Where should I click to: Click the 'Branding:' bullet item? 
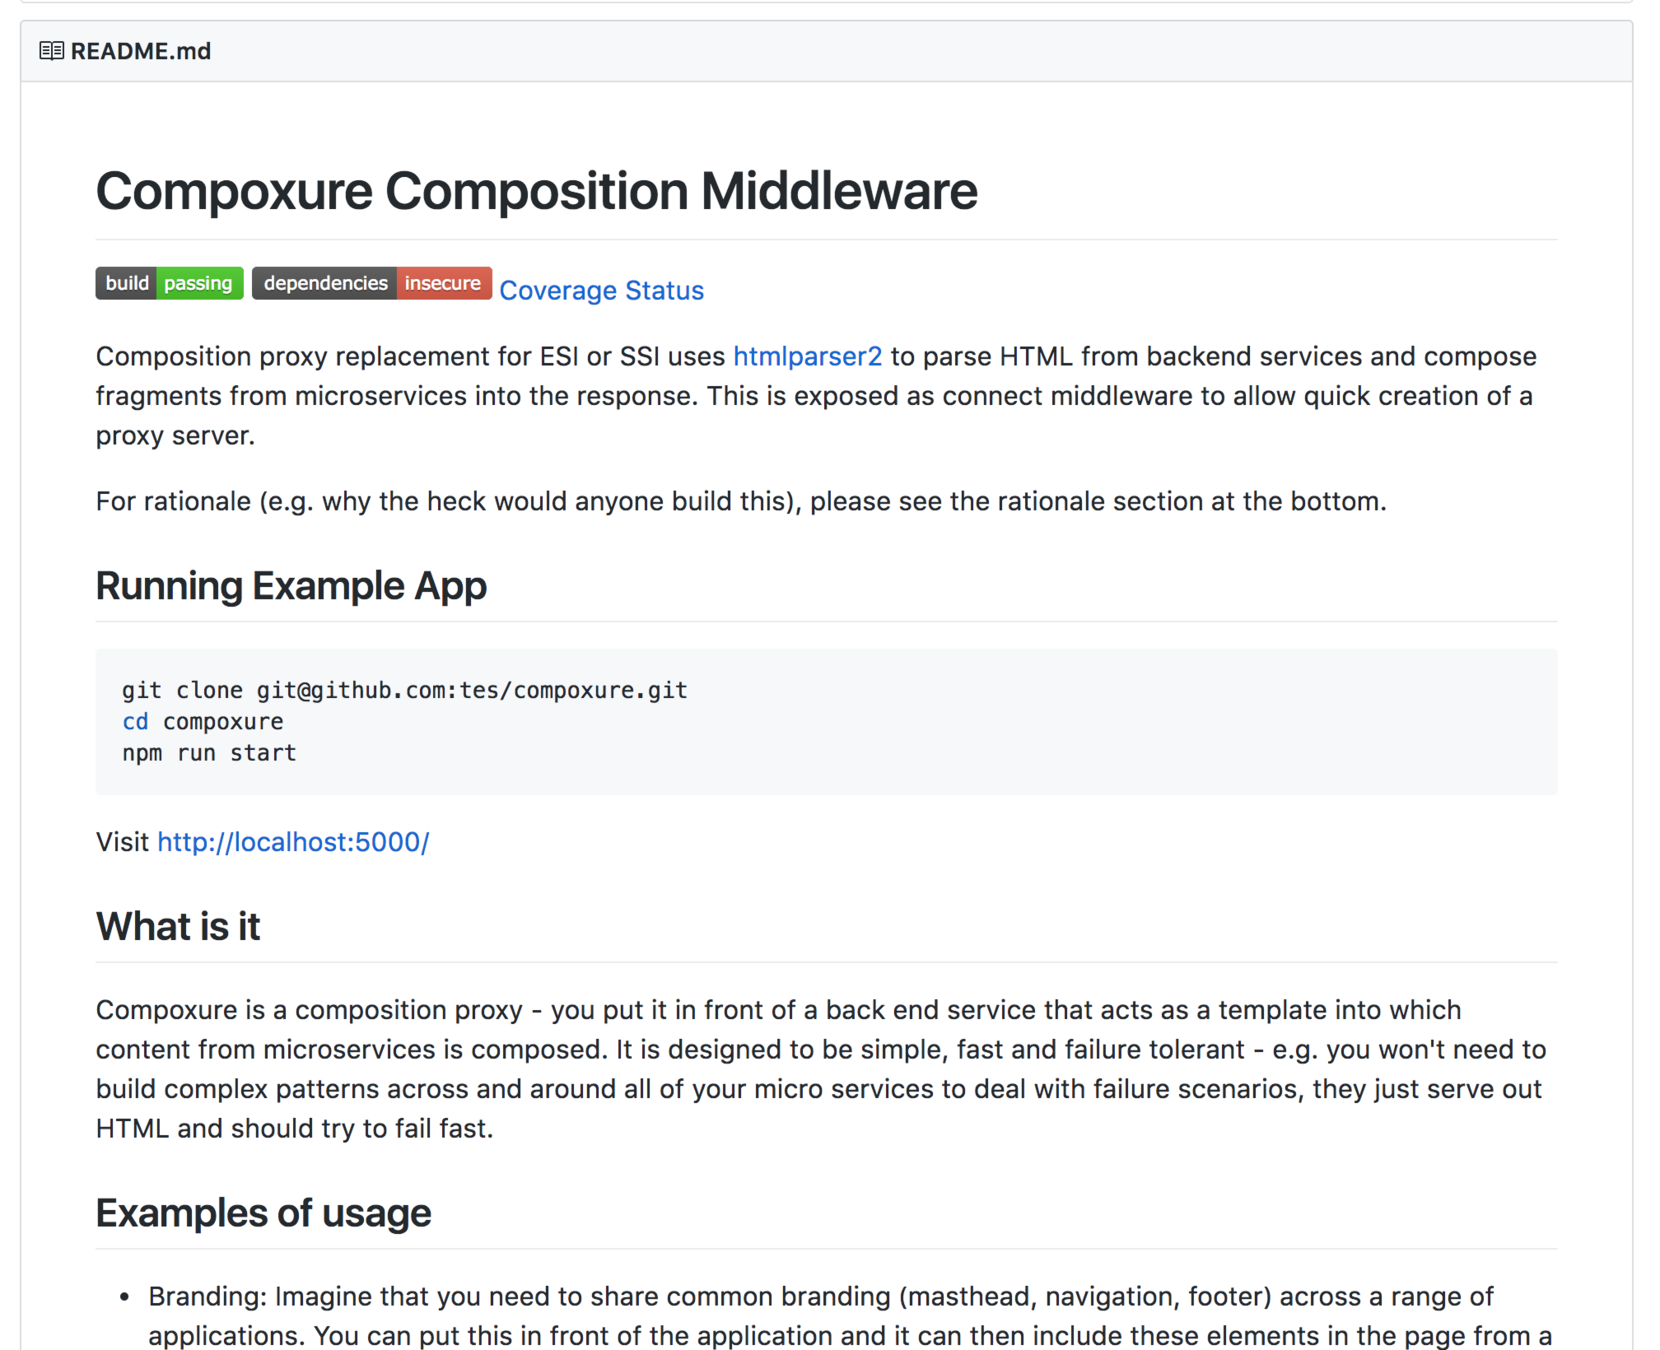point(850,1316)
